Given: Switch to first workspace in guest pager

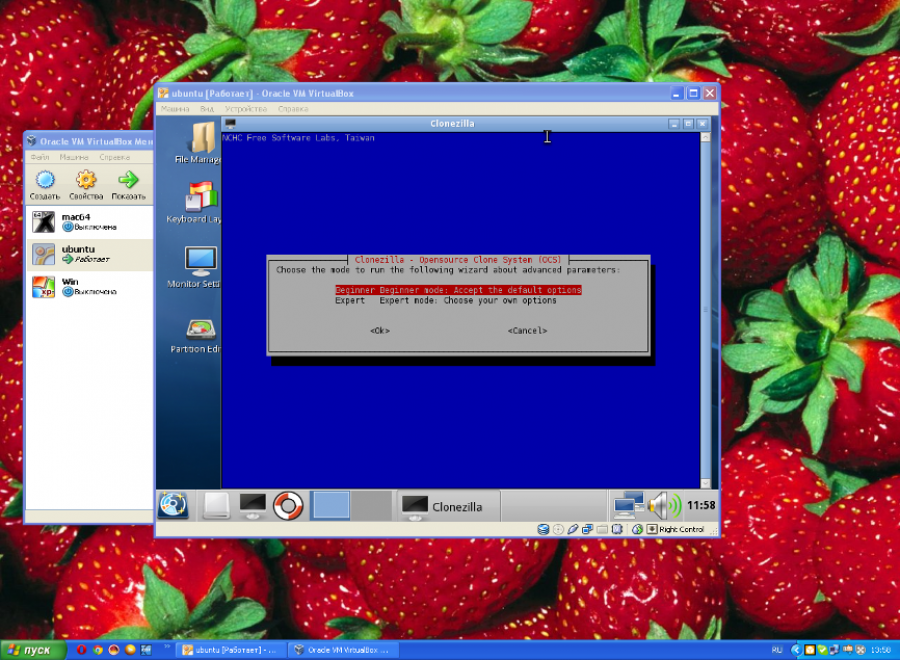Looking at the screenshot, I should click(x=330, y=506).
